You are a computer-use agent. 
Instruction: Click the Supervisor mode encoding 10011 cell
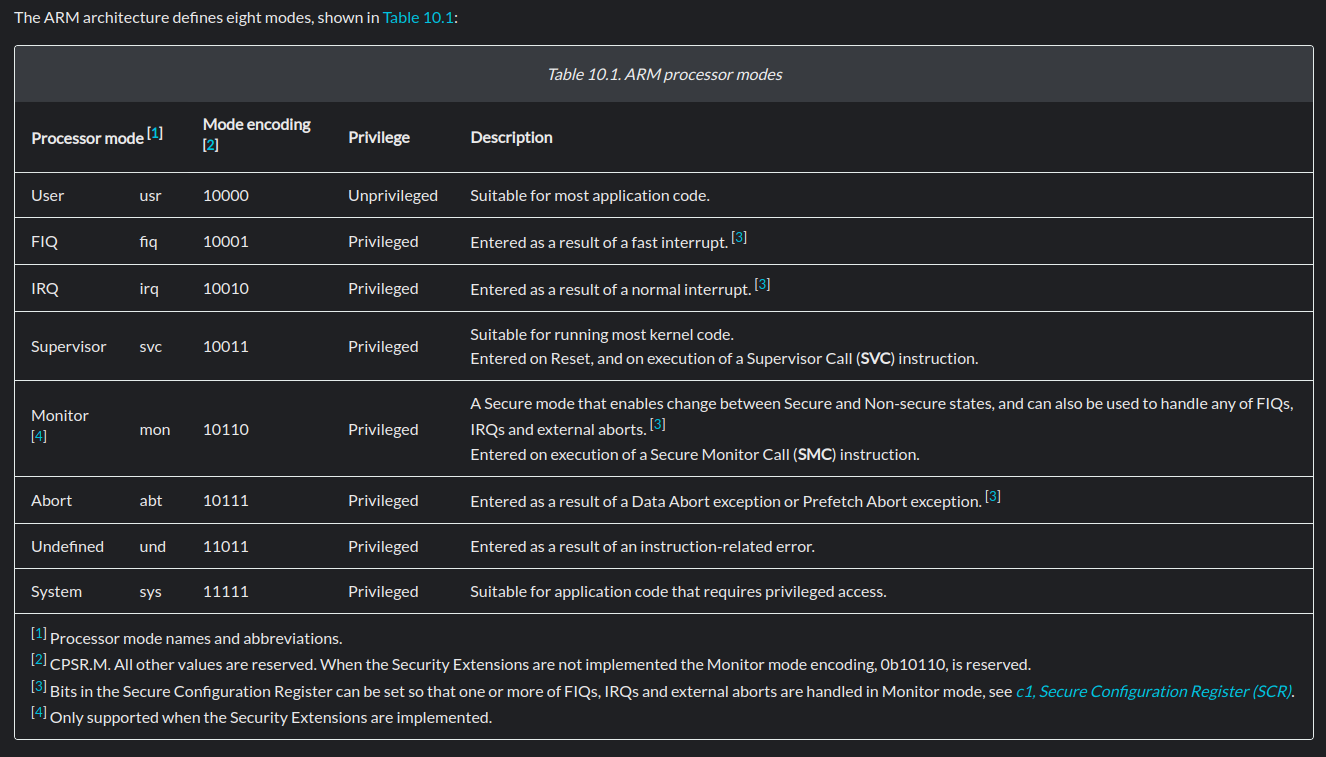(x=226, y=346)
